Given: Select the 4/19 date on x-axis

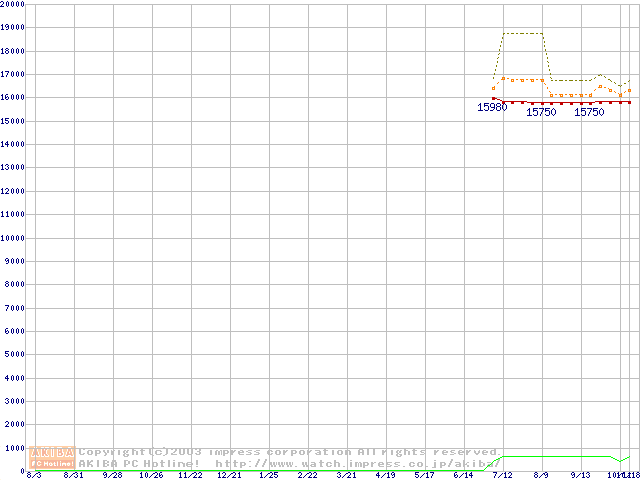Looking at the screenshot, I should (x=385, y=476).
